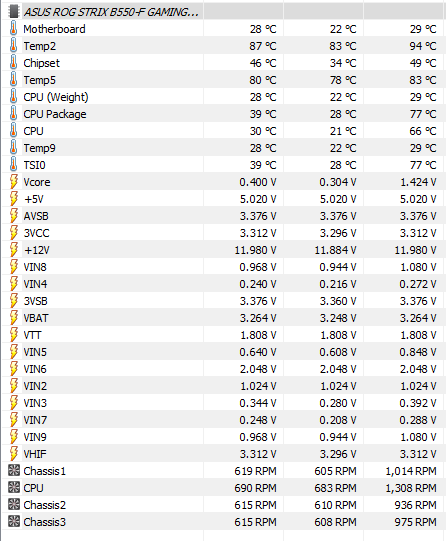Screen dimensions: 446x541
Task: Click Chassis2 maximum value 936 RPM
Action: coord(416,505)
